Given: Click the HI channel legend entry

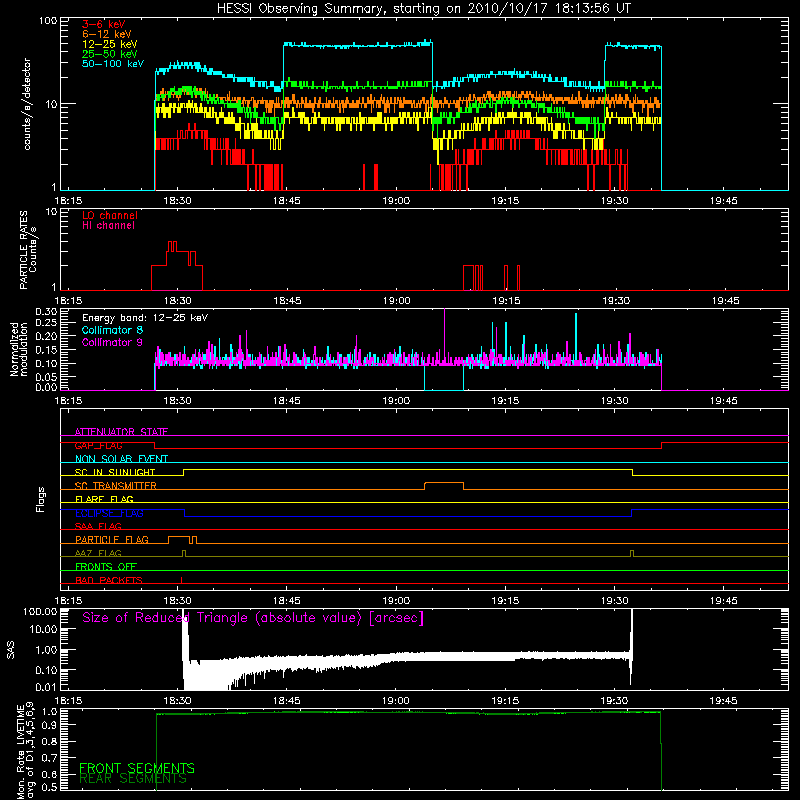Looking at the screenshot, I should [108, 226].
